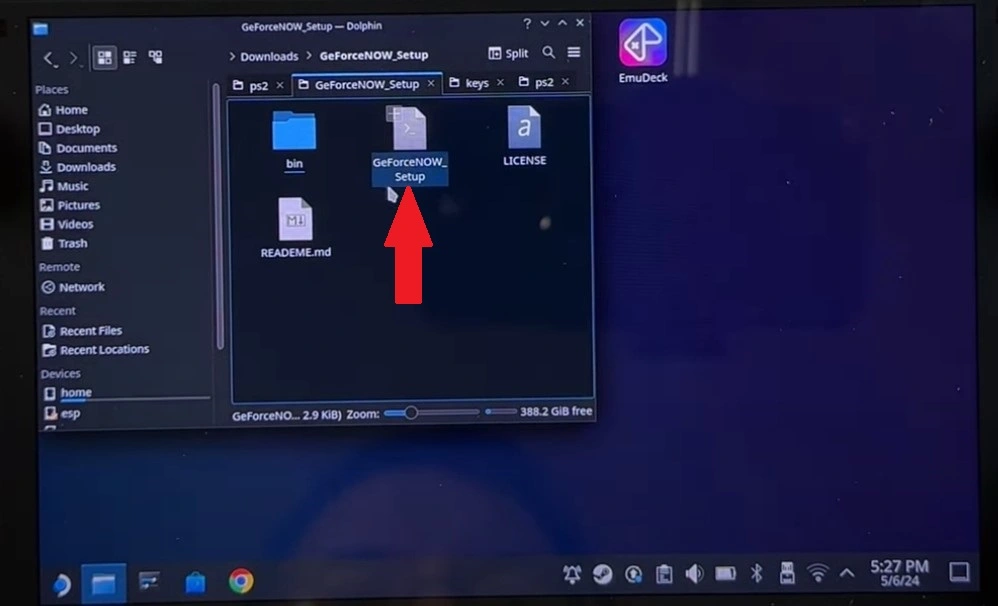Open Downloads in Places

(77, 167)
